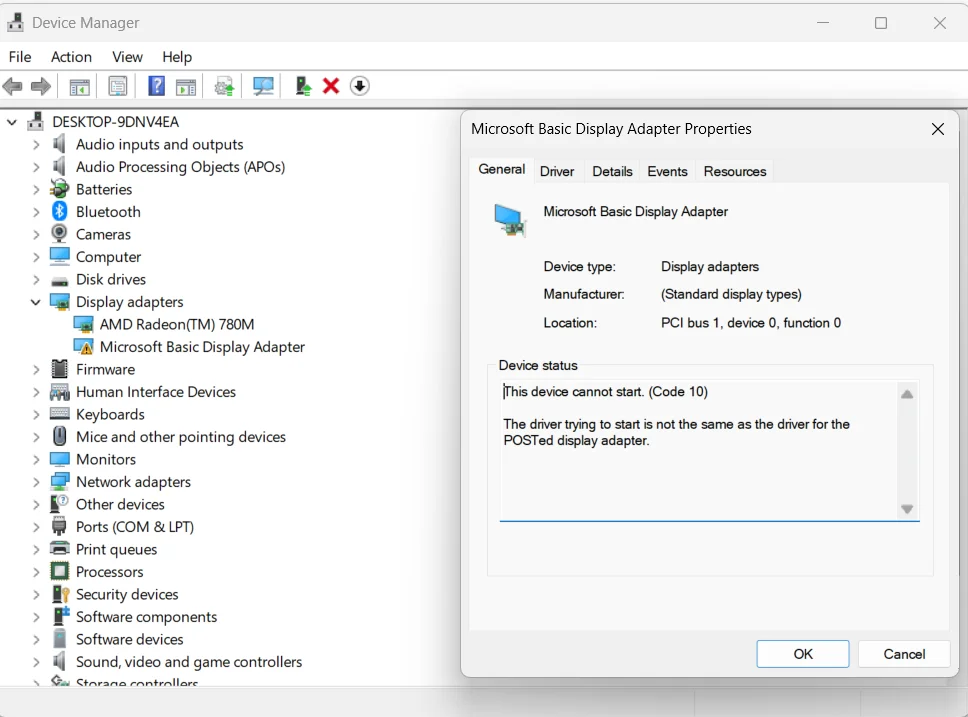Open the File menu

[x=20, y=57]
